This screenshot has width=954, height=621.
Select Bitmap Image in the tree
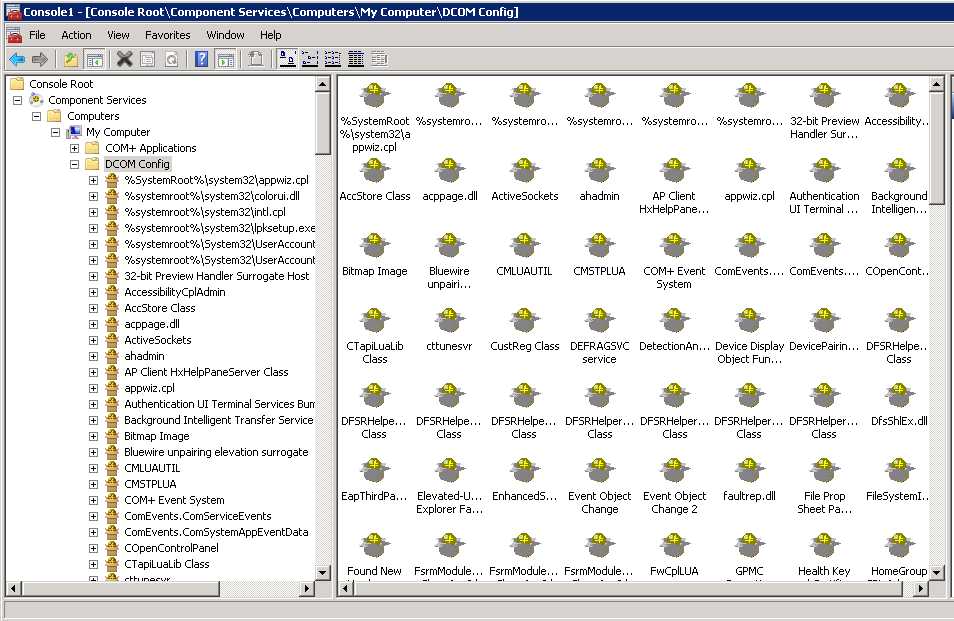(x=156, y=436)
